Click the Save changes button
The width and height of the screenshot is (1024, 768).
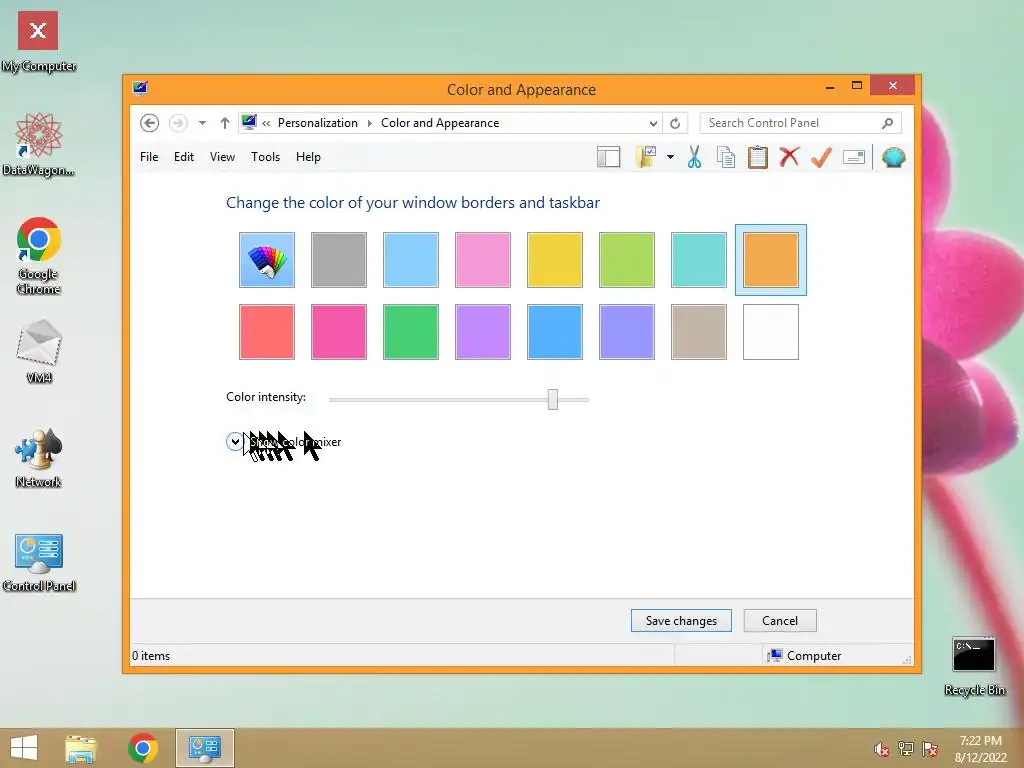coord(681,620)
